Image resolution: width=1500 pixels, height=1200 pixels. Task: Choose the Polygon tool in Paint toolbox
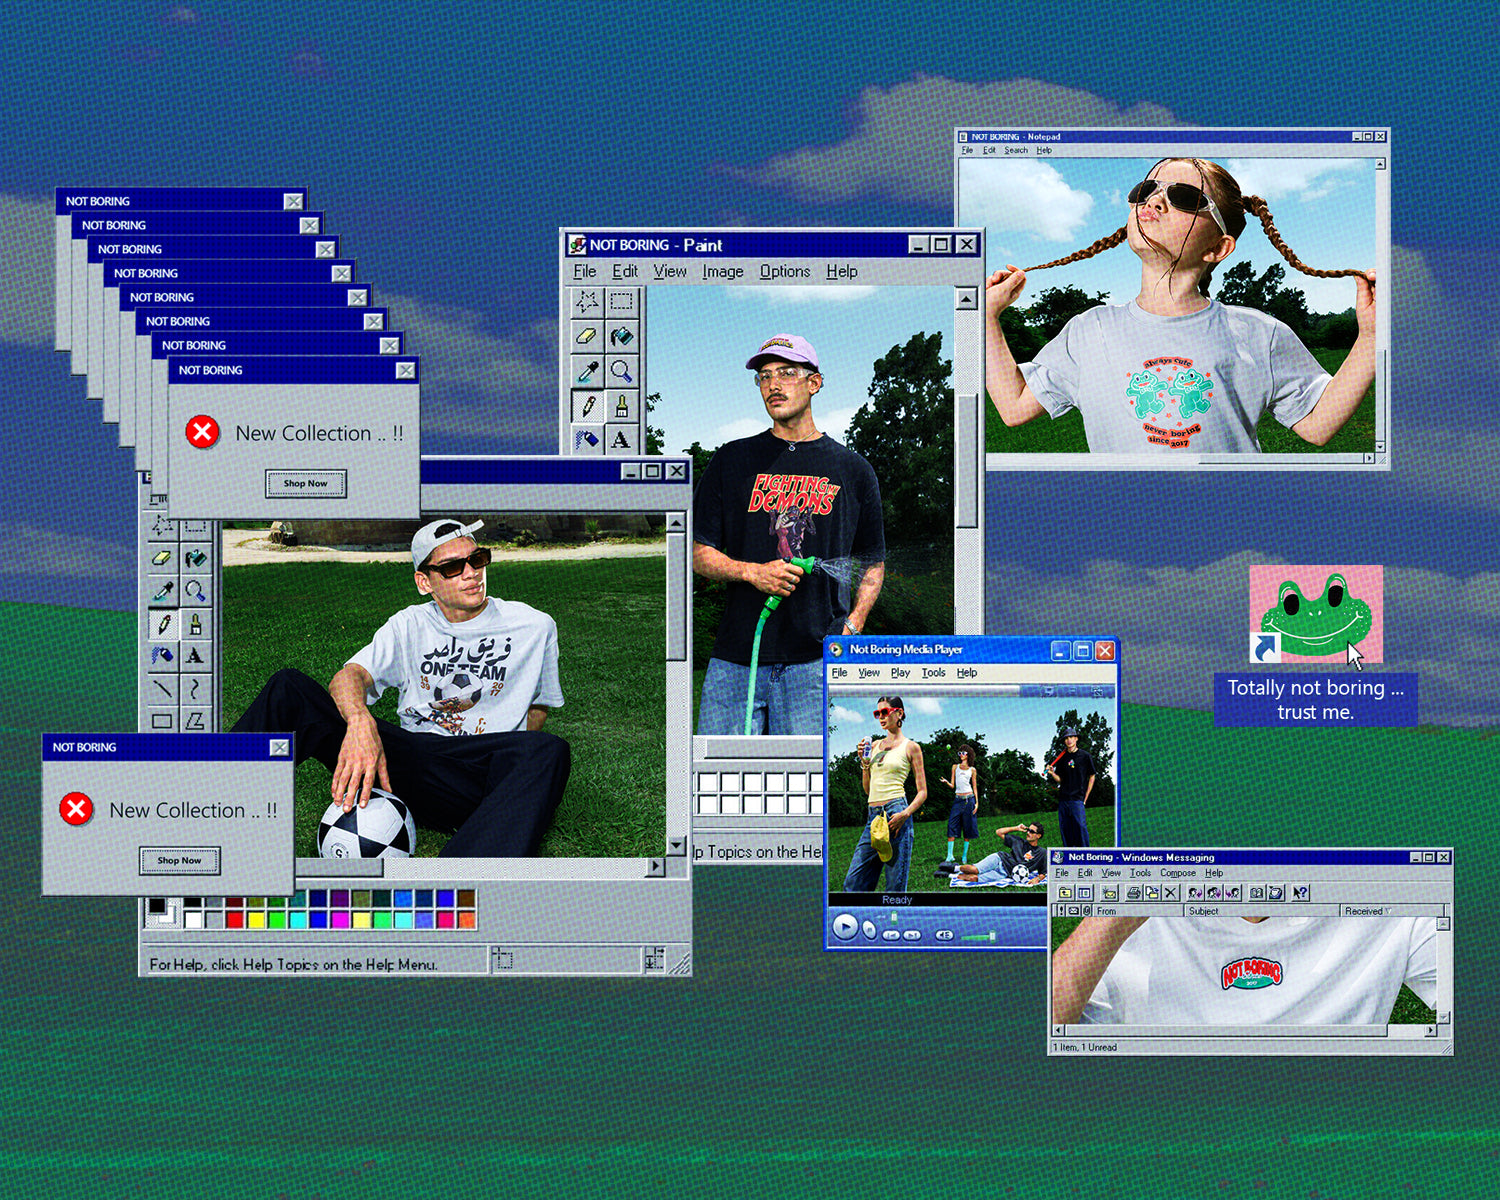(x=195, y=720)
